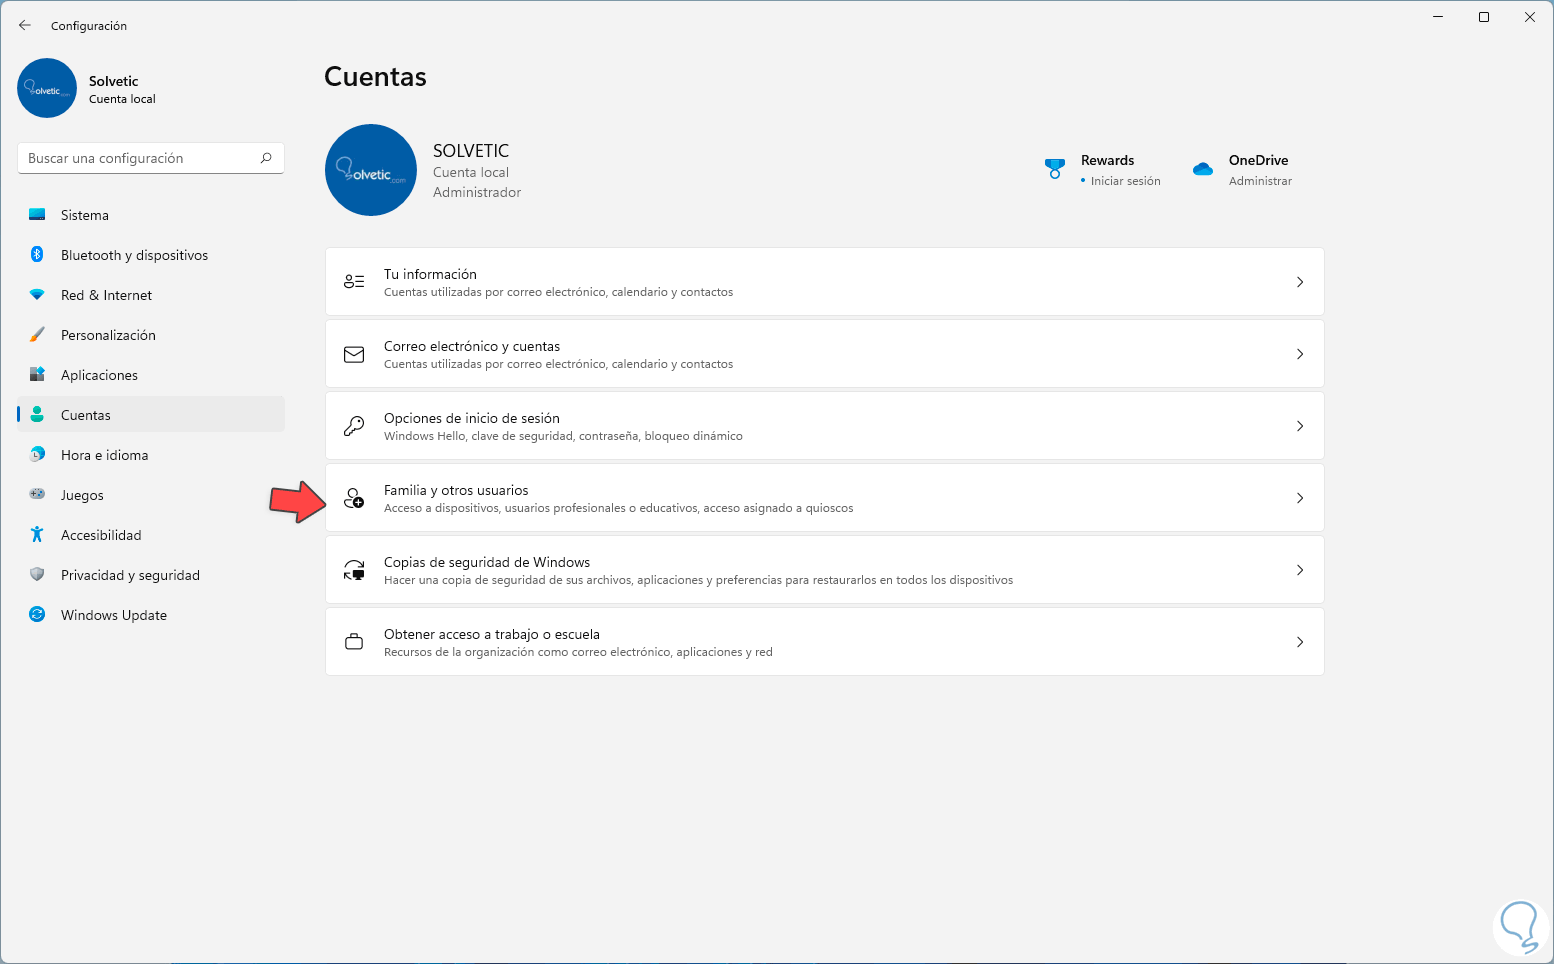Click the Juegos controller icon
The width and height of the screenshot is (1554, 964).
37,495
